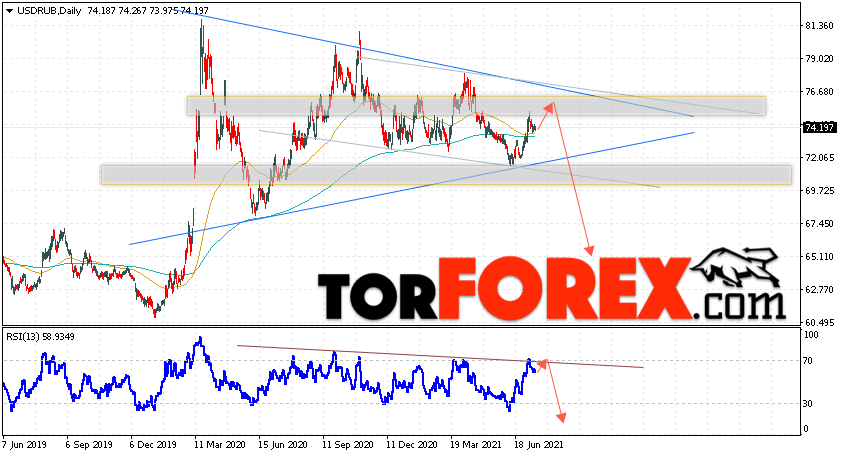The width and height of the screenshot is (841, 456).
Task: Select the 72.065 price axis label
Action: 819,158
